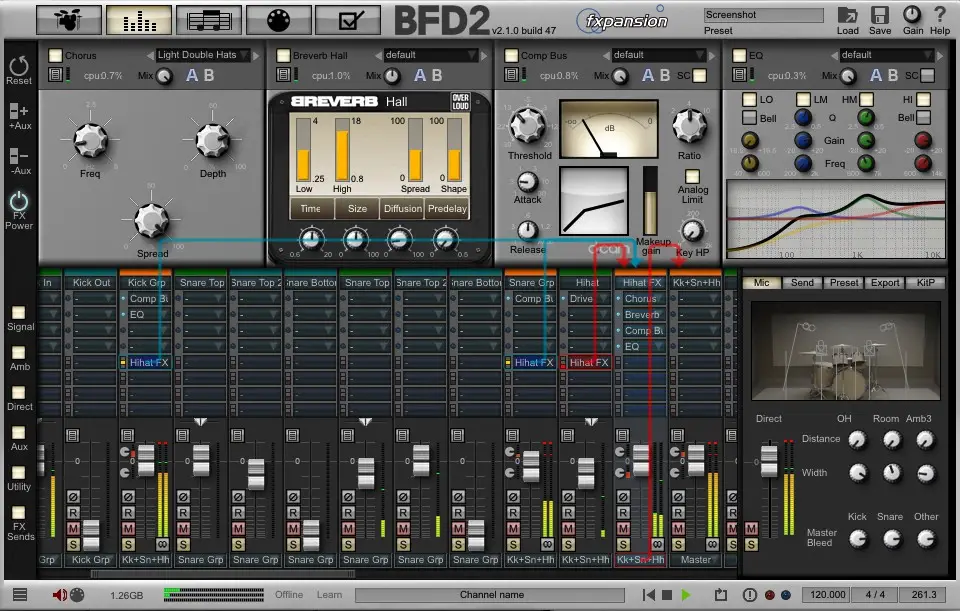Click the Diffusion button in Breverb
Viewport: 960px width, 611px height.
click(402, 209)
